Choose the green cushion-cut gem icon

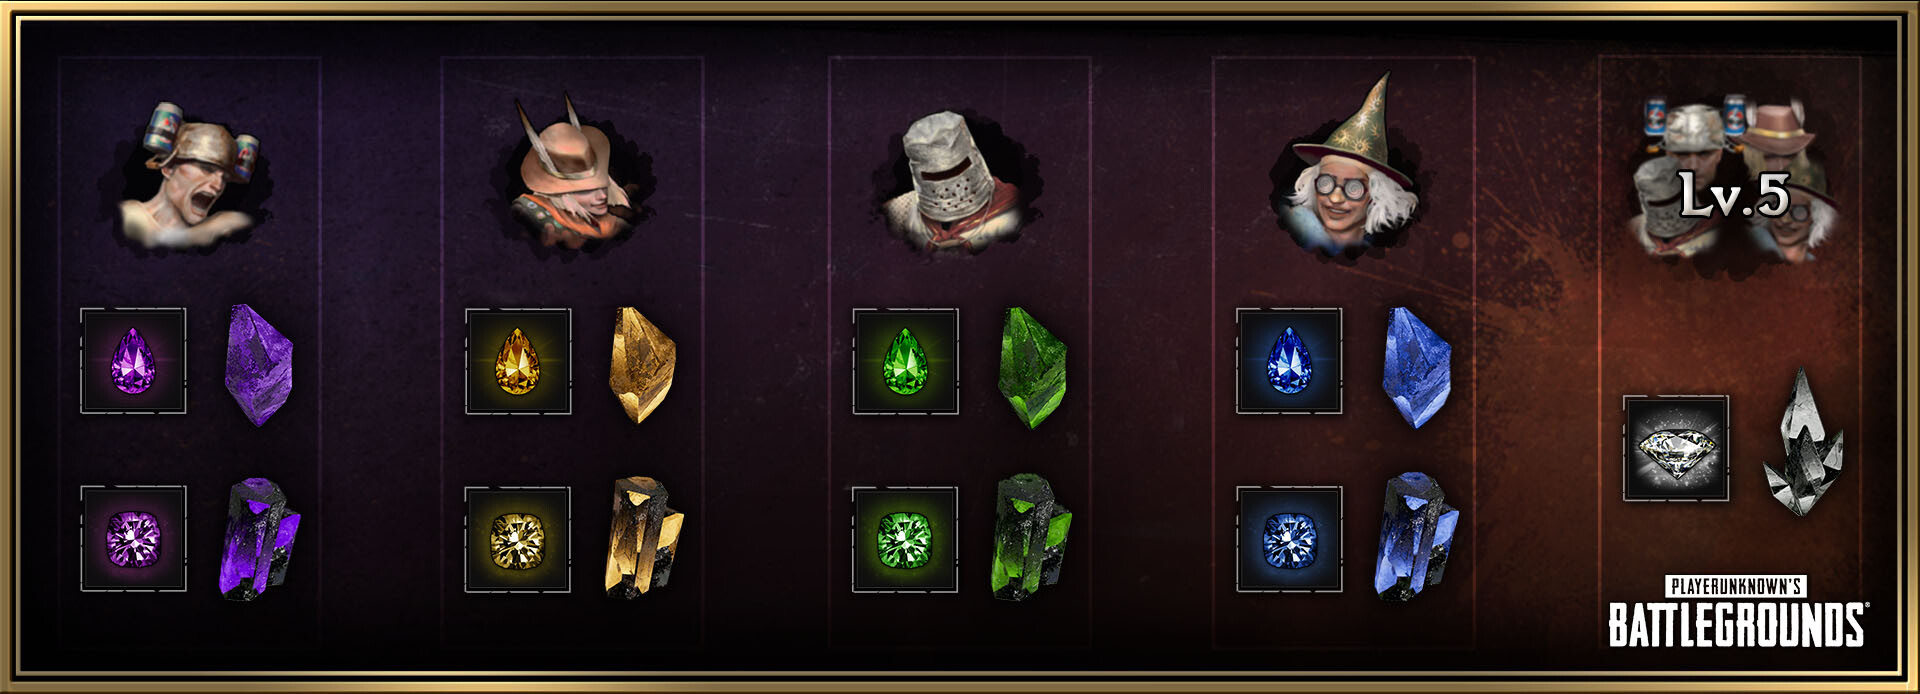pyautogui.click(x=905, y=540)
